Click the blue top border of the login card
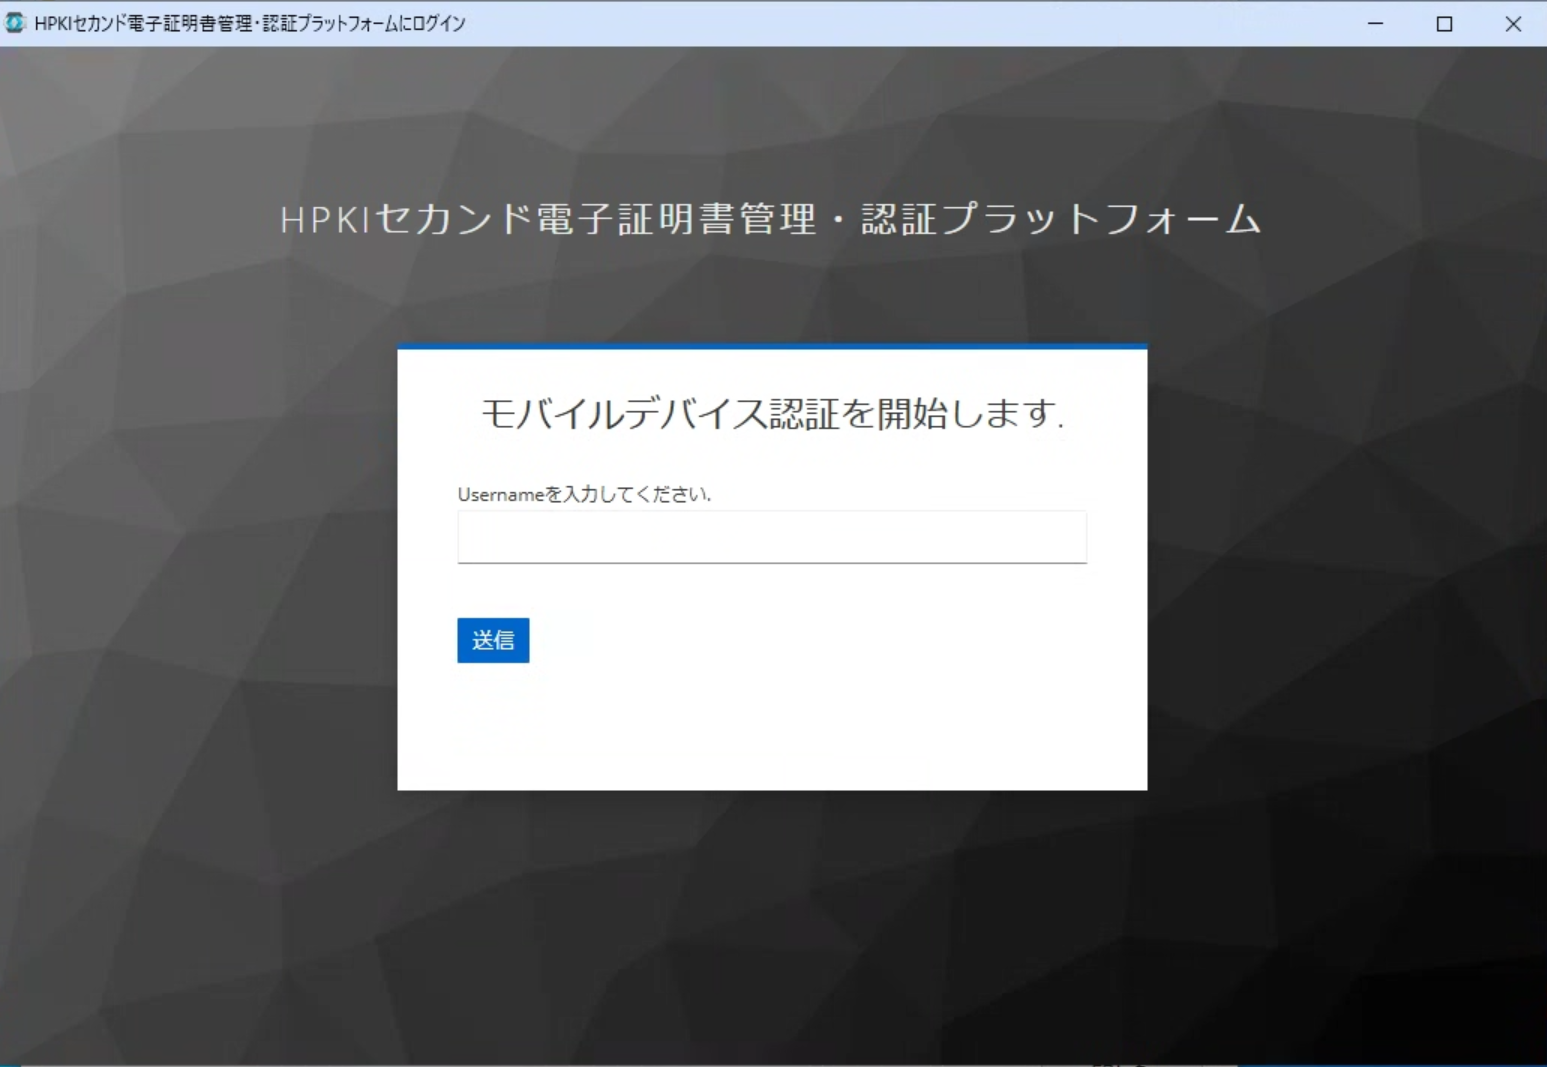1547x1067 pixels. [771, 346]
